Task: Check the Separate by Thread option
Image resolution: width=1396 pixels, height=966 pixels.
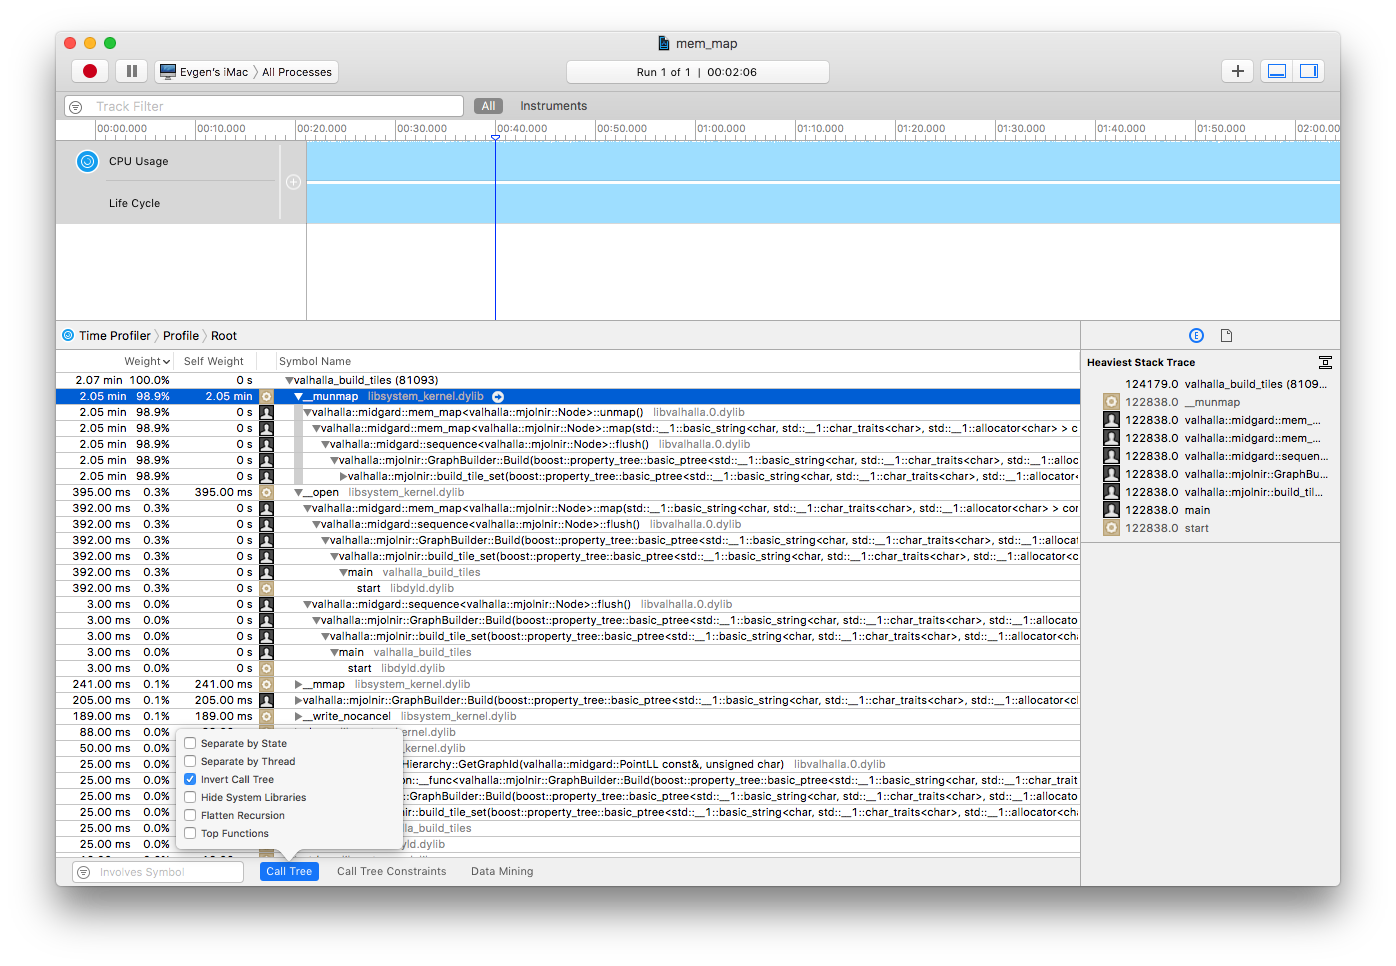Action: point(190,761)
